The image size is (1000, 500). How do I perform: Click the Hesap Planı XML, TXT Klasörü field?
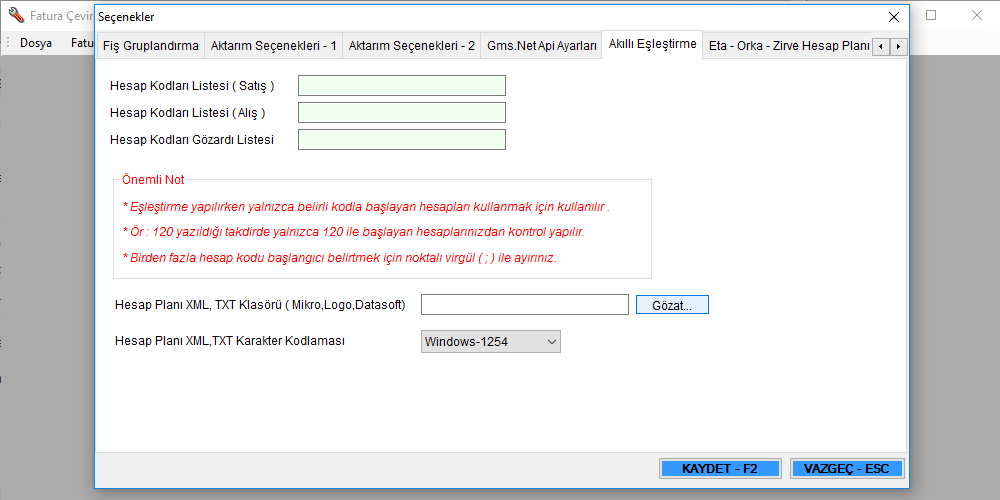point(525,305)
